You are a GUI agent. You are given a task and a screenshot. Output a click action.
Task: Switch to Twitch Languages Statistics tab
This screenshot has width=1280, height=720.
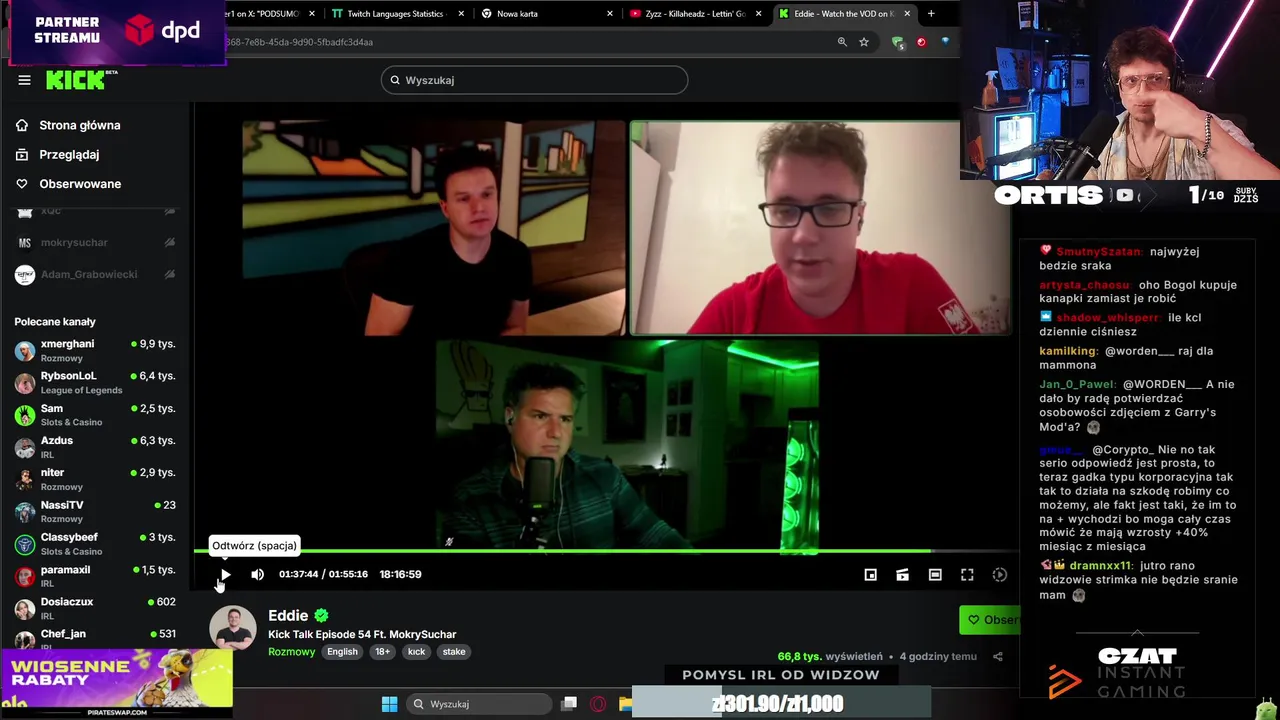(x=397, y=14)
